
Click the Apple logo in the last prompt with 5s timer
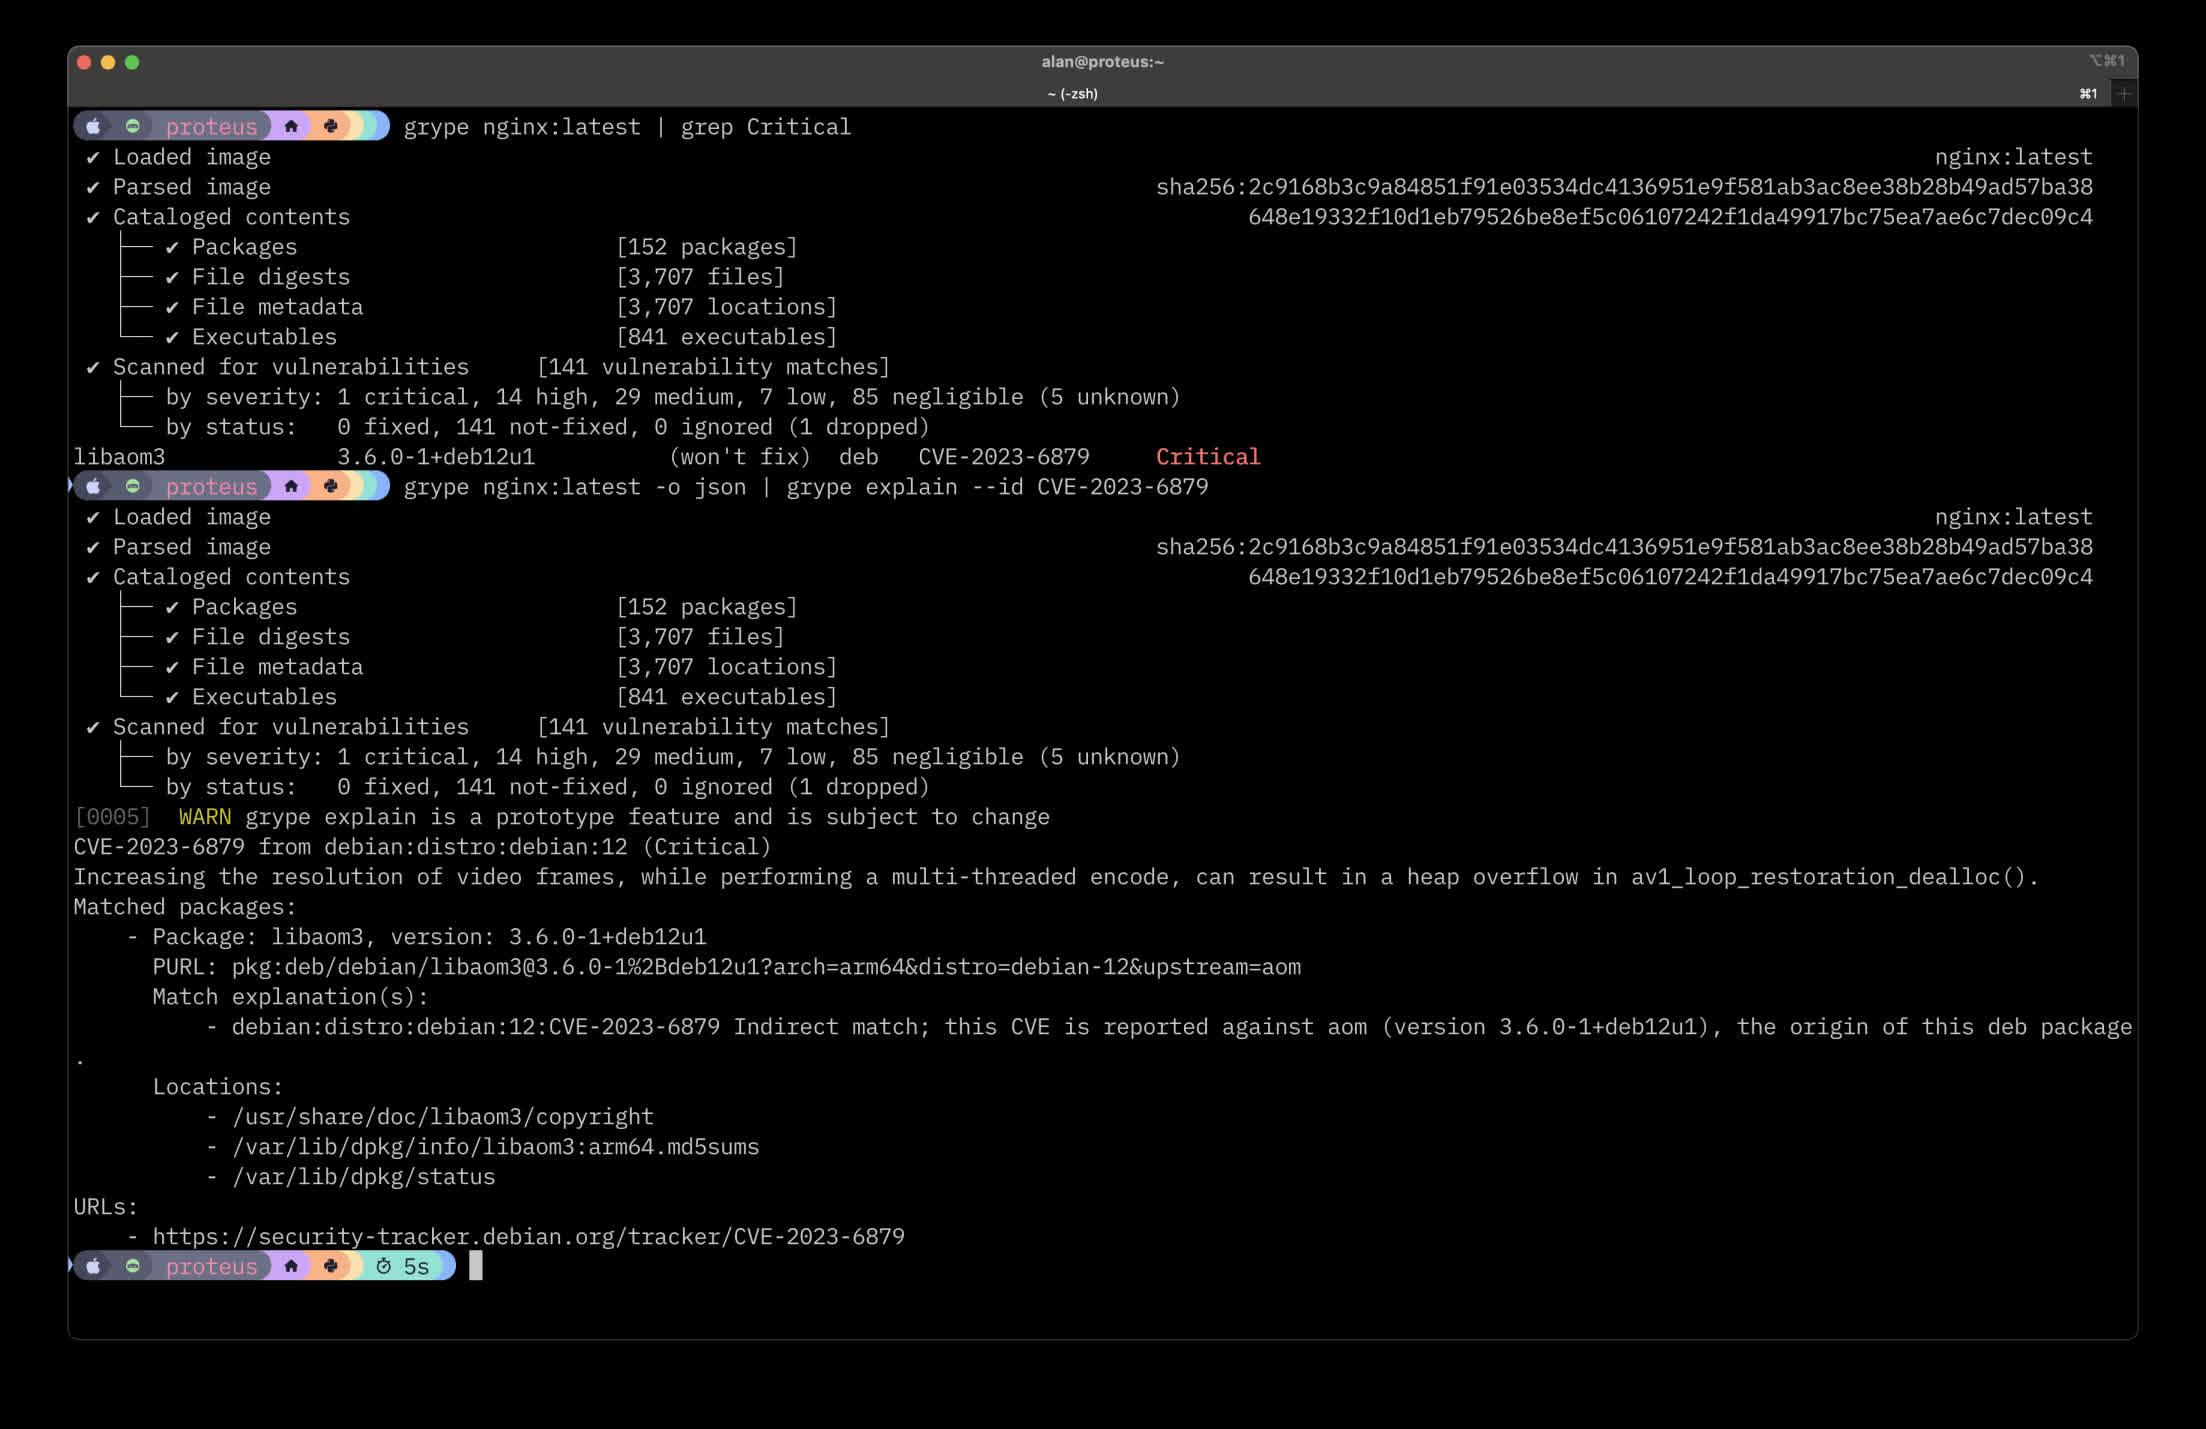tap(93, 1266)
